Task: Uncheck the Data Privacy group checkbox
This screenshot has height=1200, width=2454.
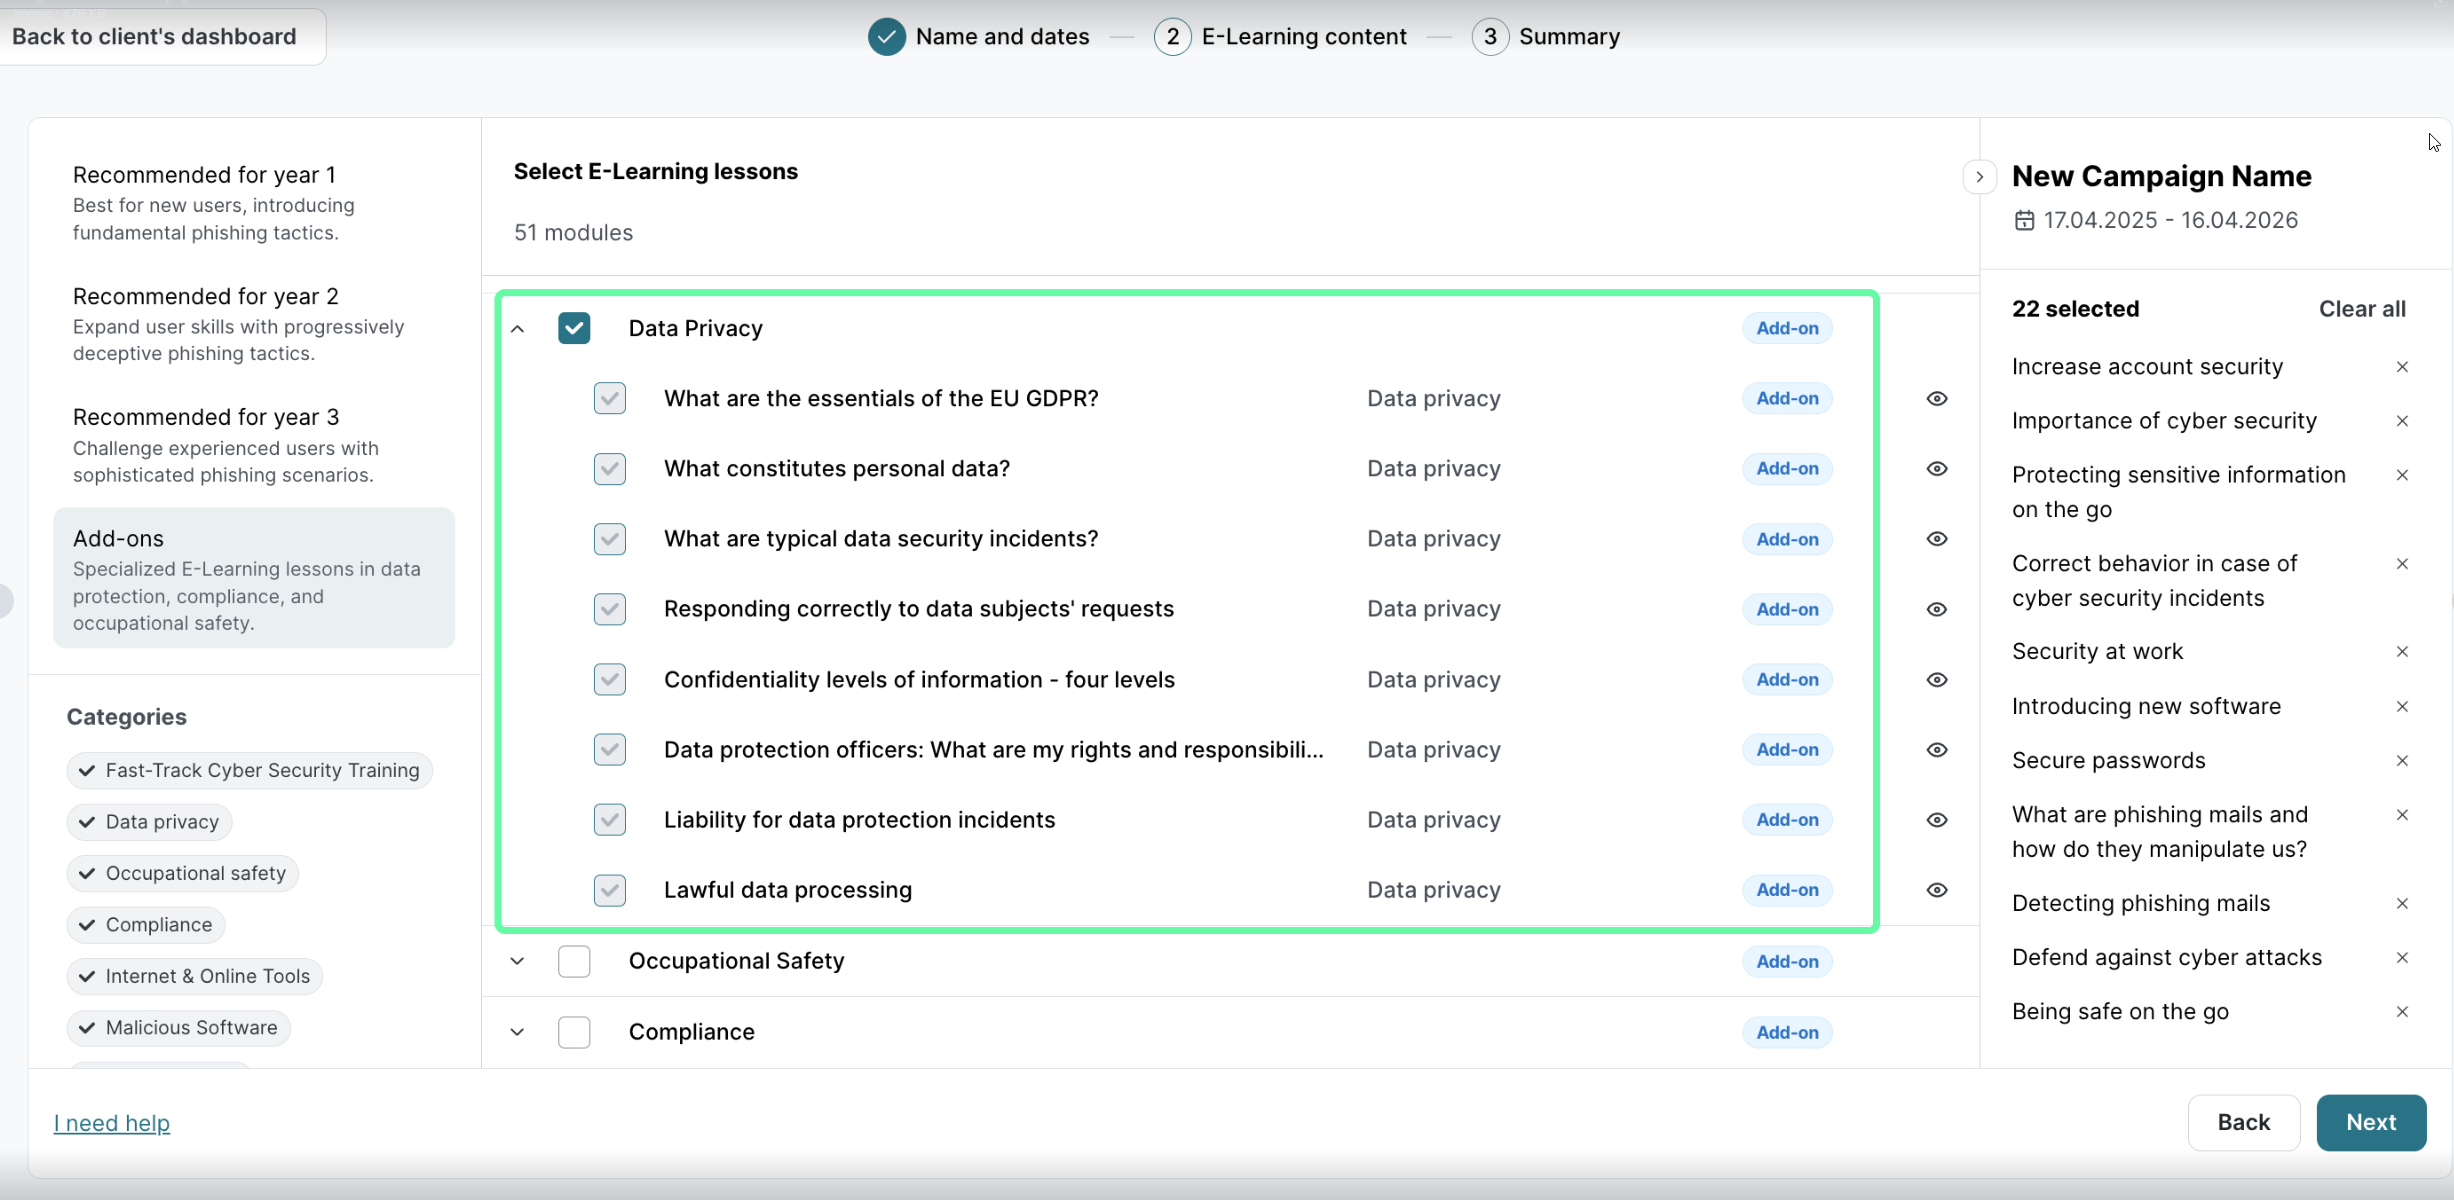Action: 574,328
